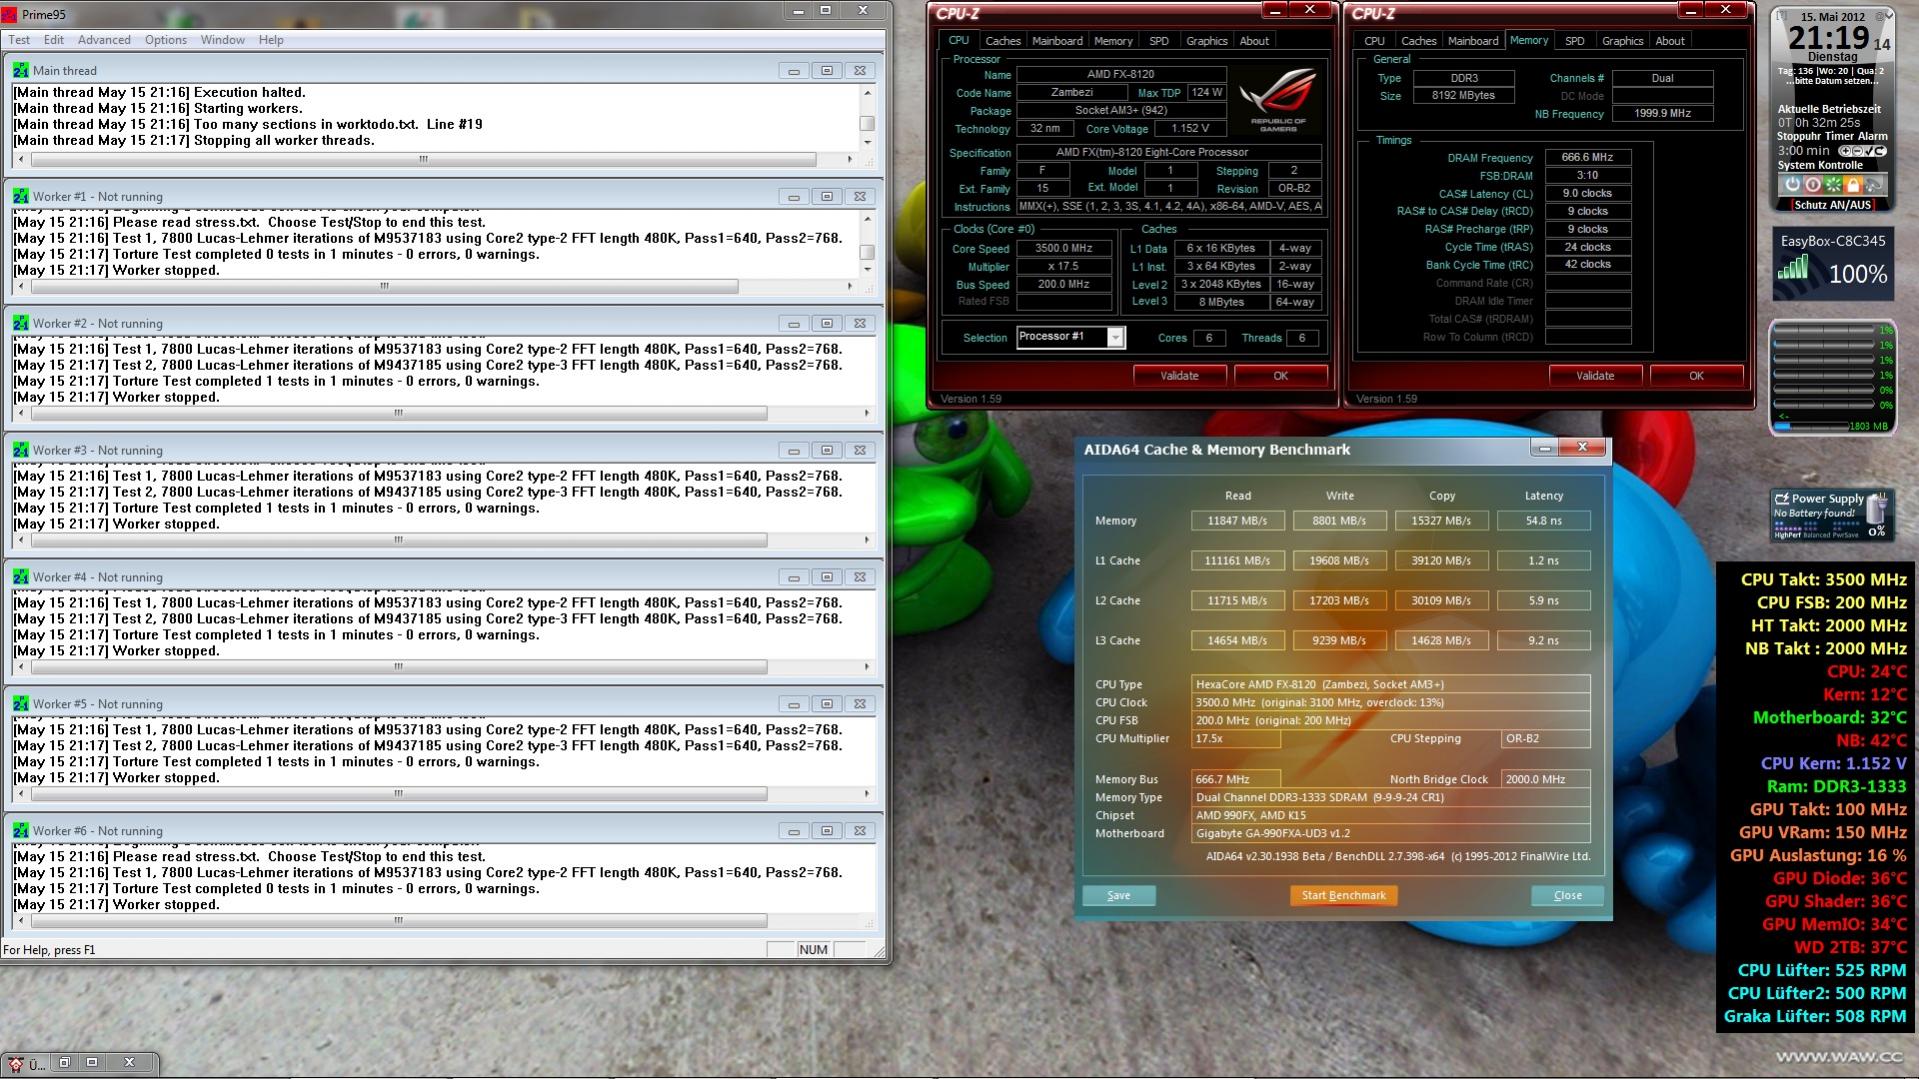Click the minus timer icon beside 3:00 min
The image size is (1919, 1079).
coord(1857,151)
